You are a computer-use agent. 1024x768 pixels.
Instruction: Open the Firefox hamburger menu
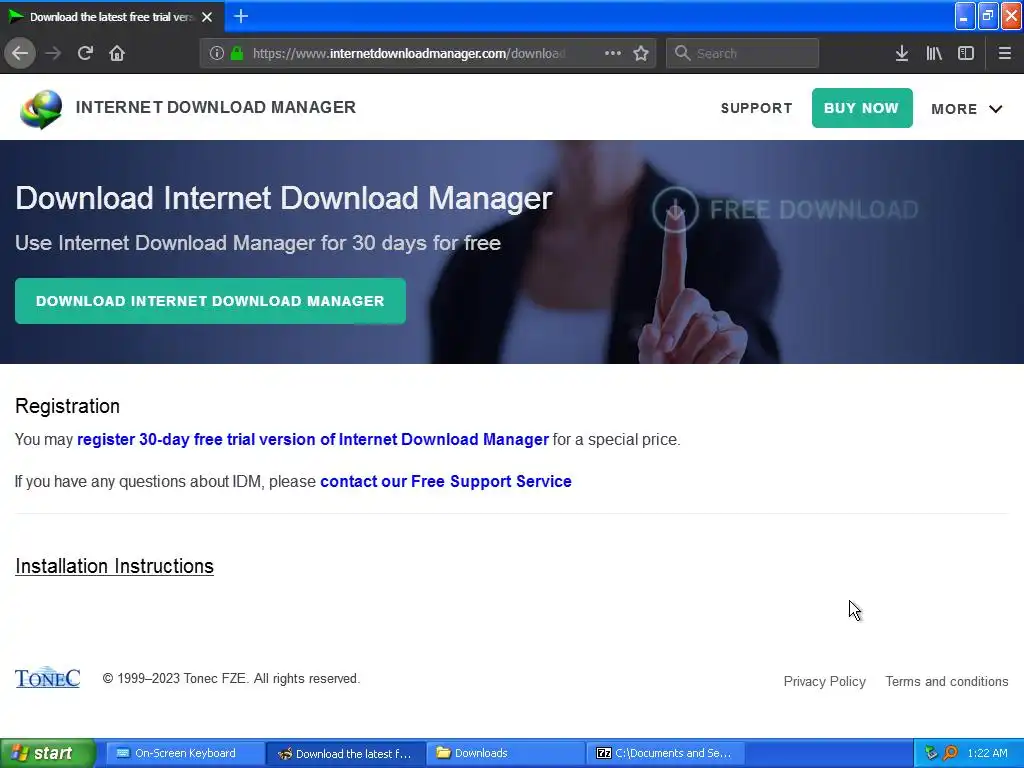click(x=1005, y=53)
